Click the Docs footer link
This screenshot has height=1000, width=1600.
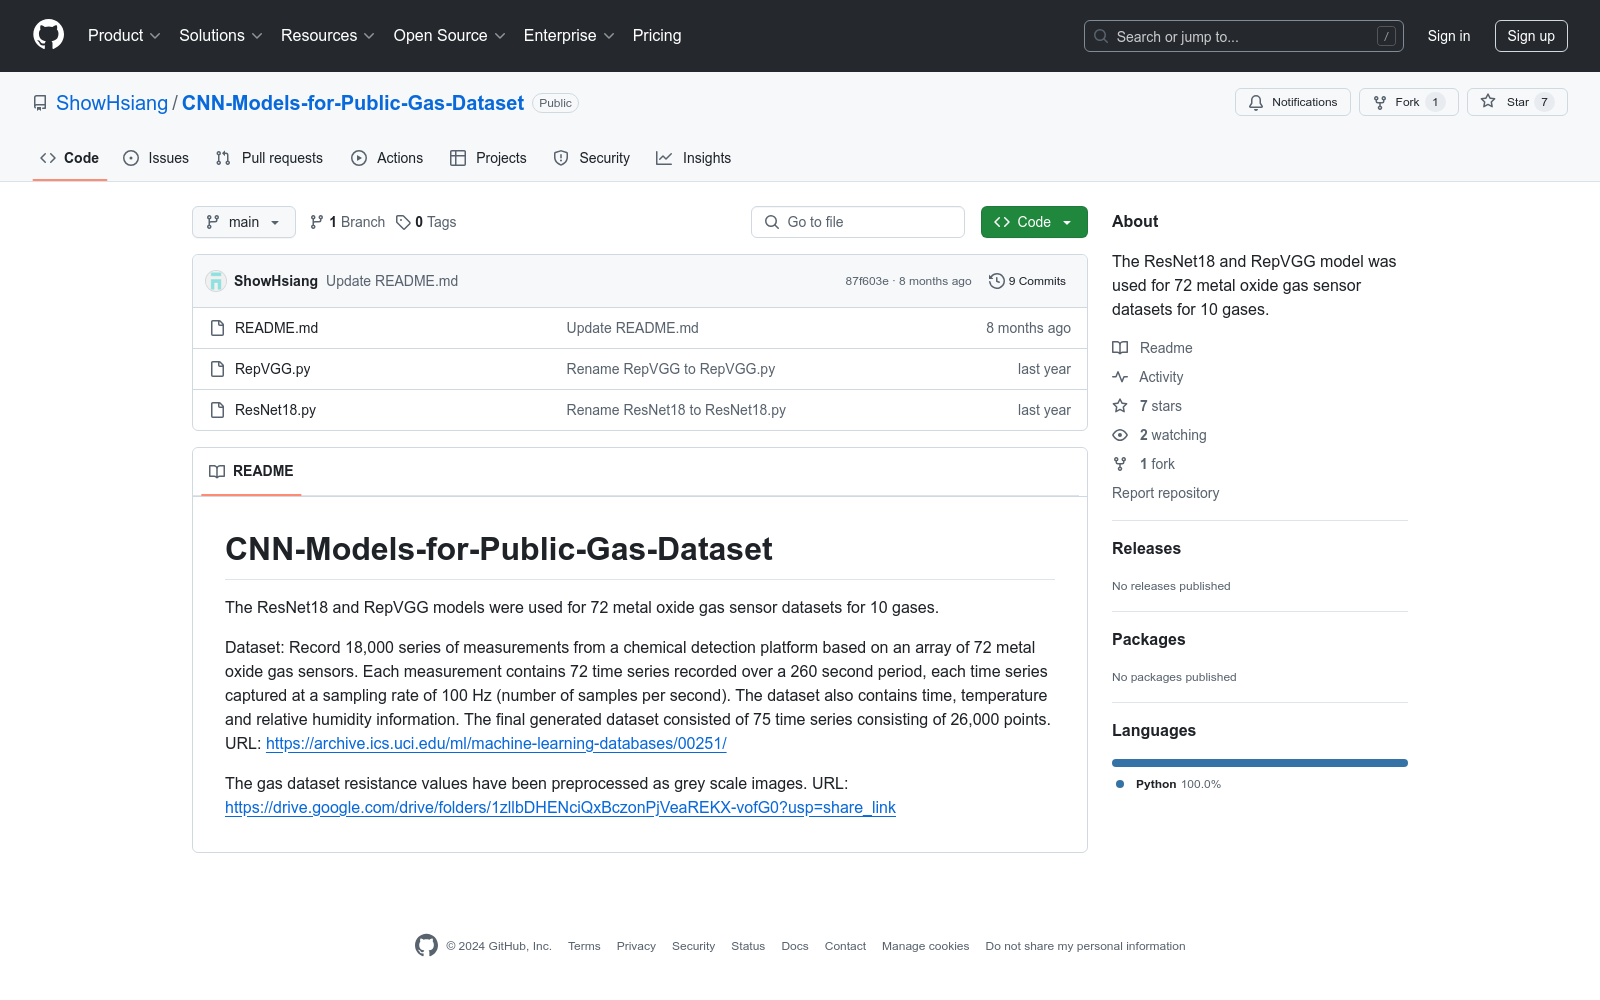tap(795, 946)
